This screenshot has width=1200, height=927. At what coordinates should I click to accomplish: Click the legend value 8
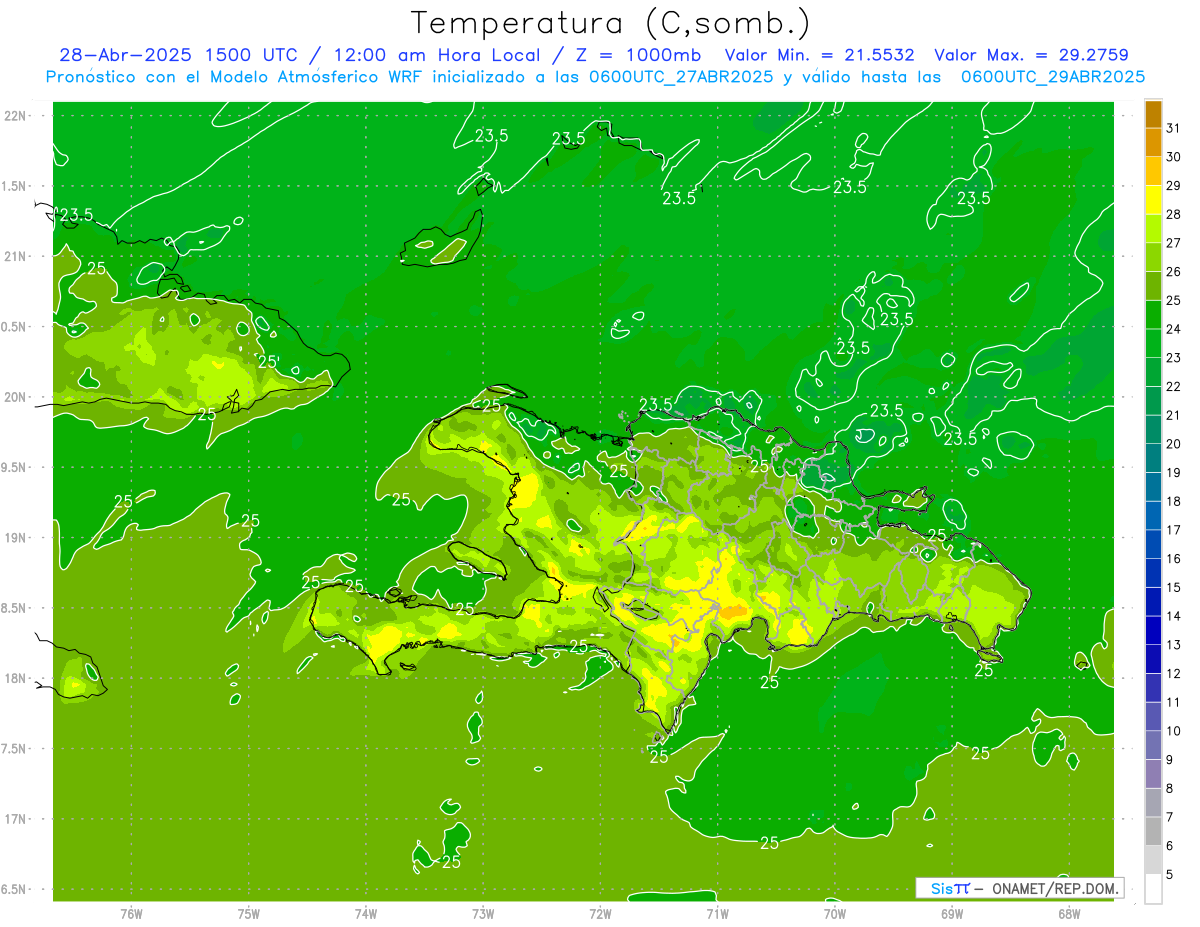point(1170,788)
